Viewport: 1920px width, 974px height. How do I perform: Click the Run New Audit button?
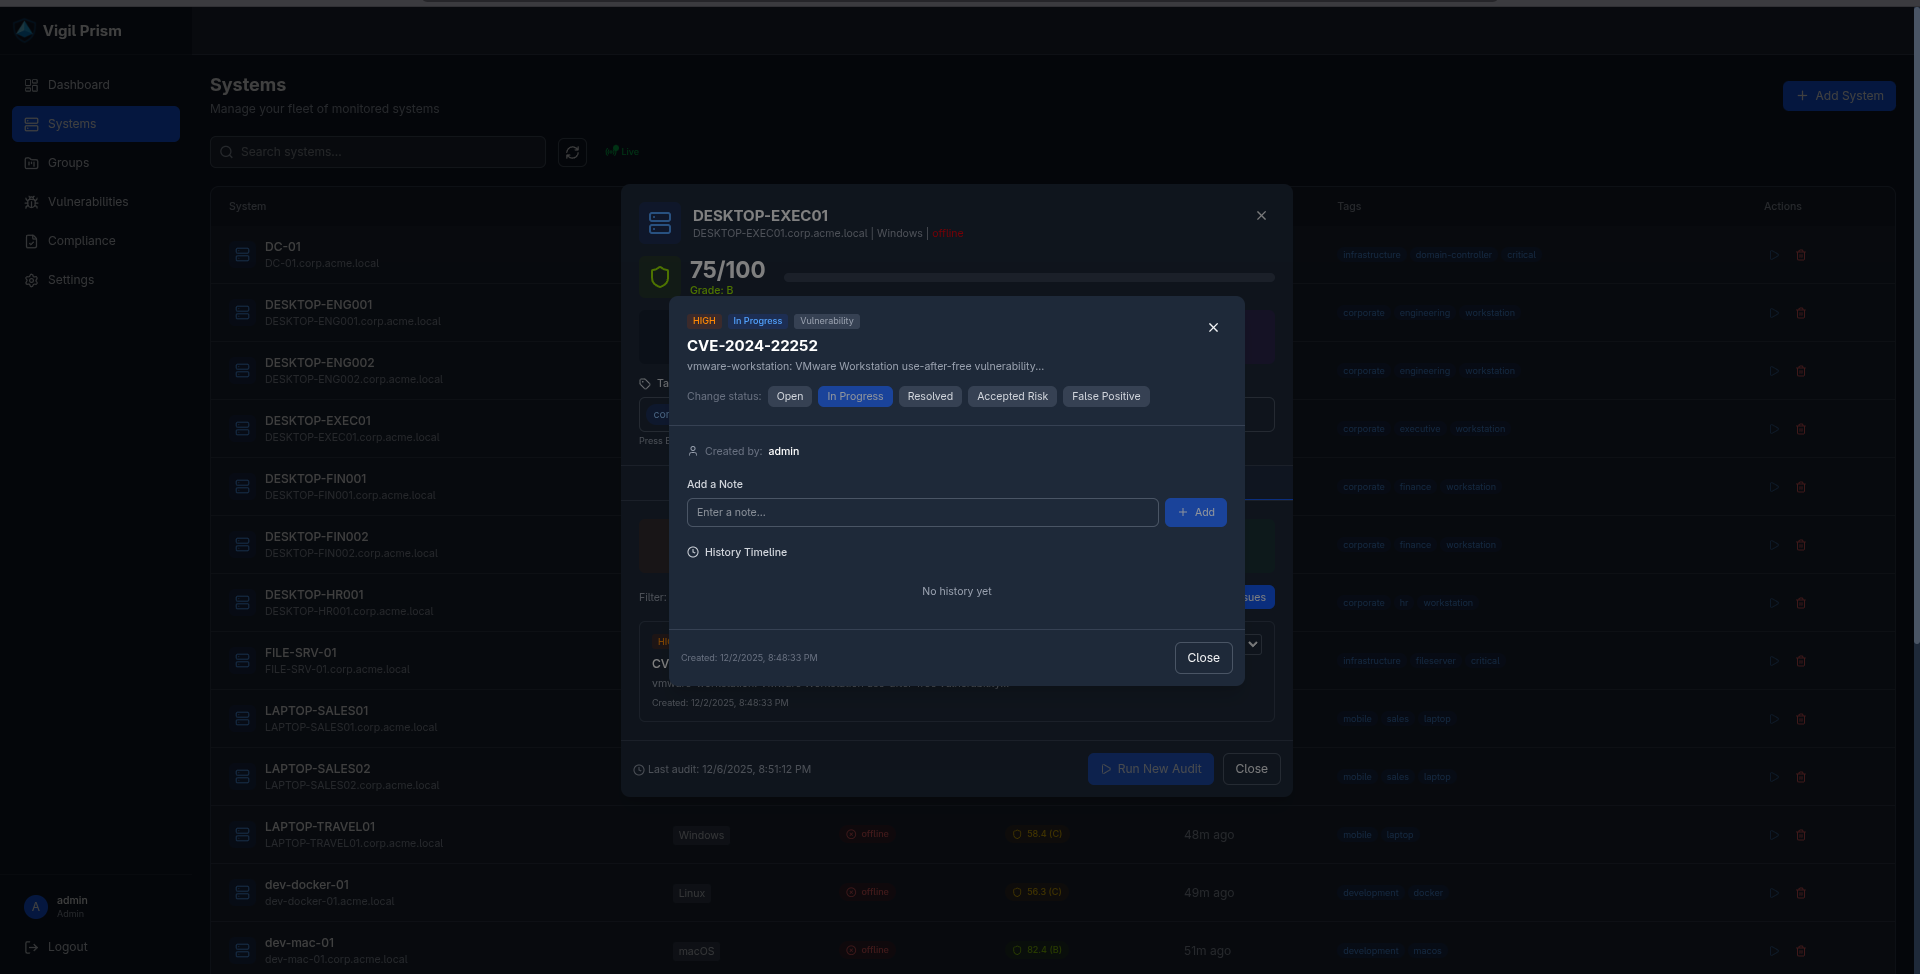pos(1150,768)
